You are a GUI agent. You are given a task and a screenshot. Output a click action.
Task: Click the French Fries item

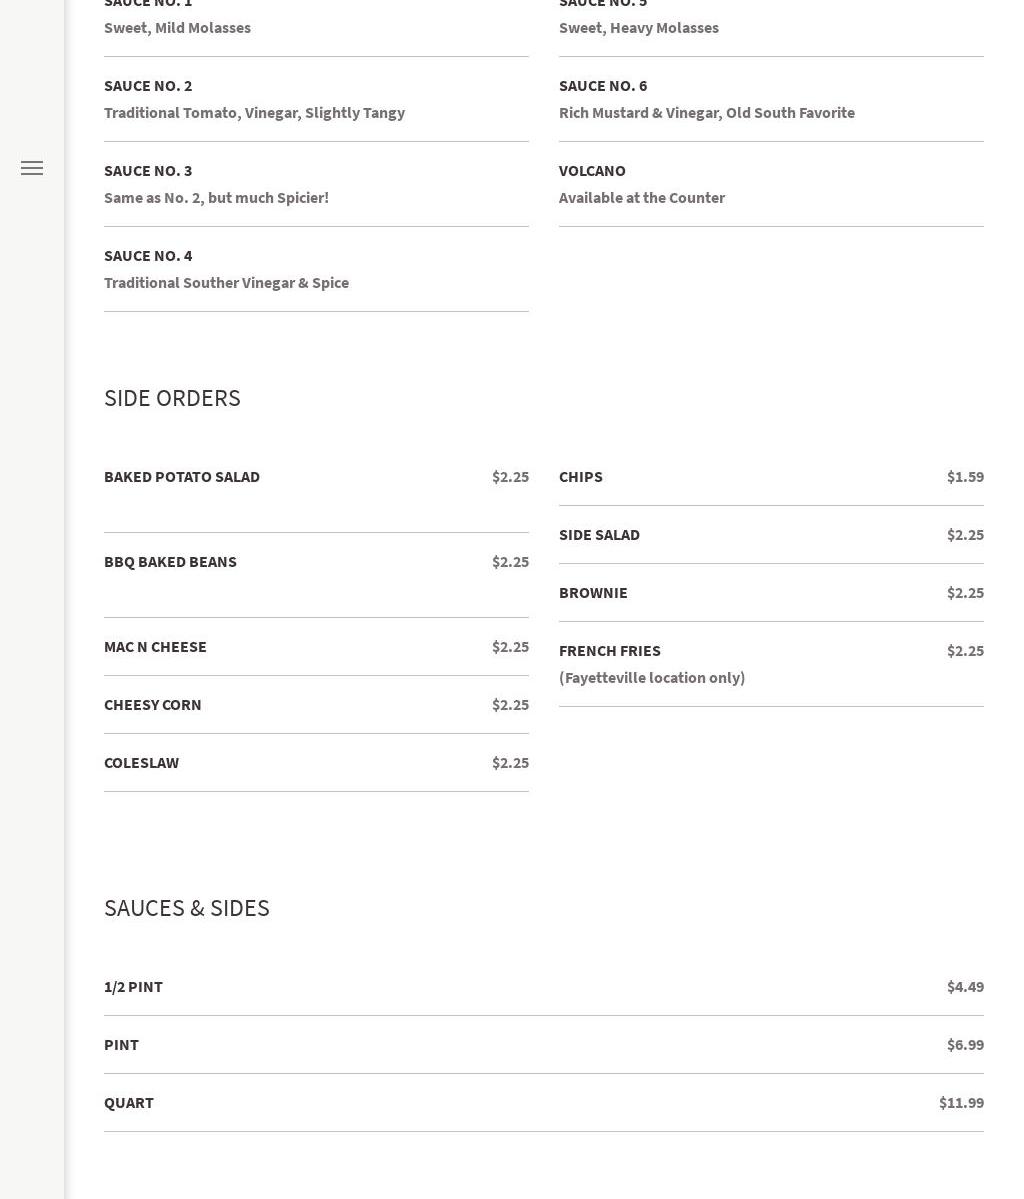click(x=610, y=651)
